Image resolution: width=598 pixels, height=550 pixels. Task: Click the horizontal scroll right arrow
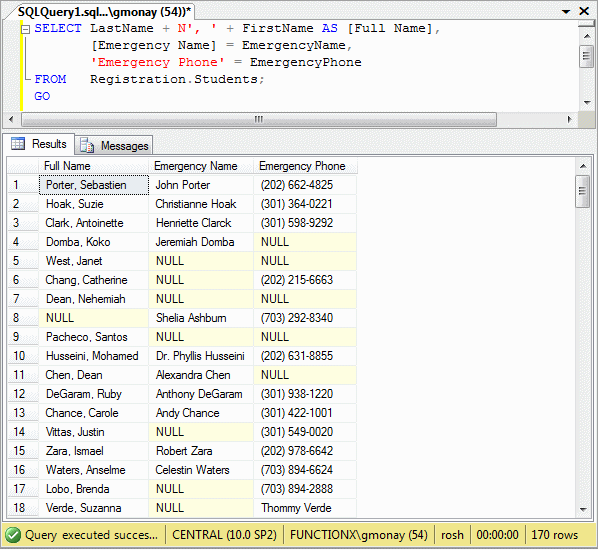click(570, 119)
